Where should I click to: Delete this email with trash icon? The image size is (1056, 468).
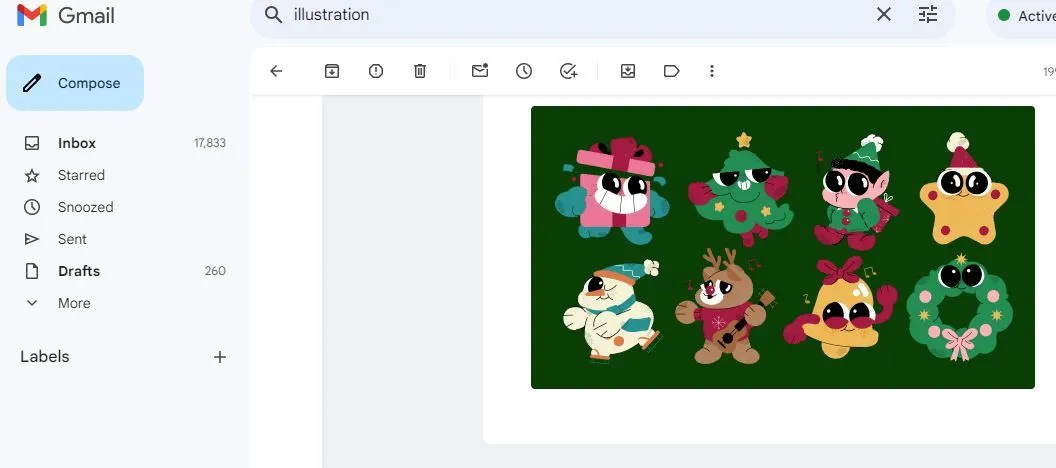[x=420, y=71]
